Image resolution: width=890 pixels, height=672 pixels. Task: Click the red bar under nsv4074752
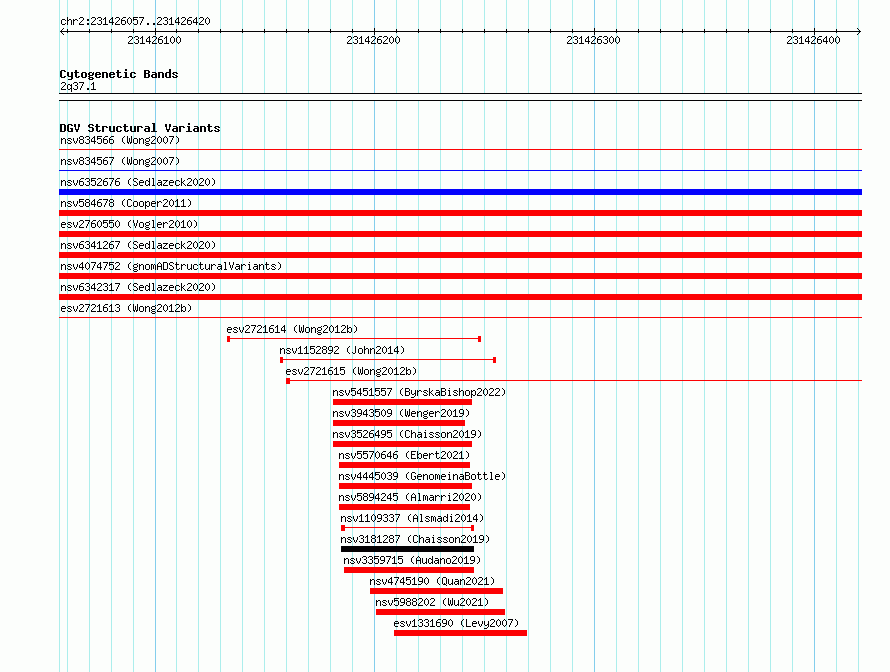coord(460,276)
